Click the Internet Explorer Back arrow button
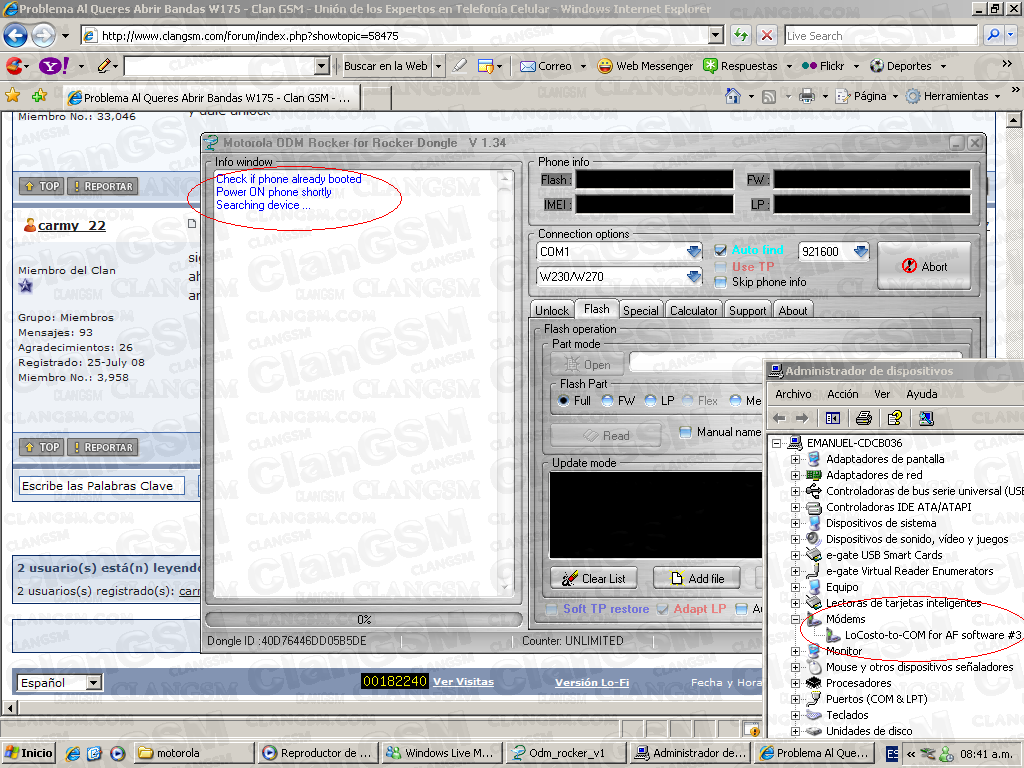Viewport: 1024px width, 768px height. tap(16, 35)
